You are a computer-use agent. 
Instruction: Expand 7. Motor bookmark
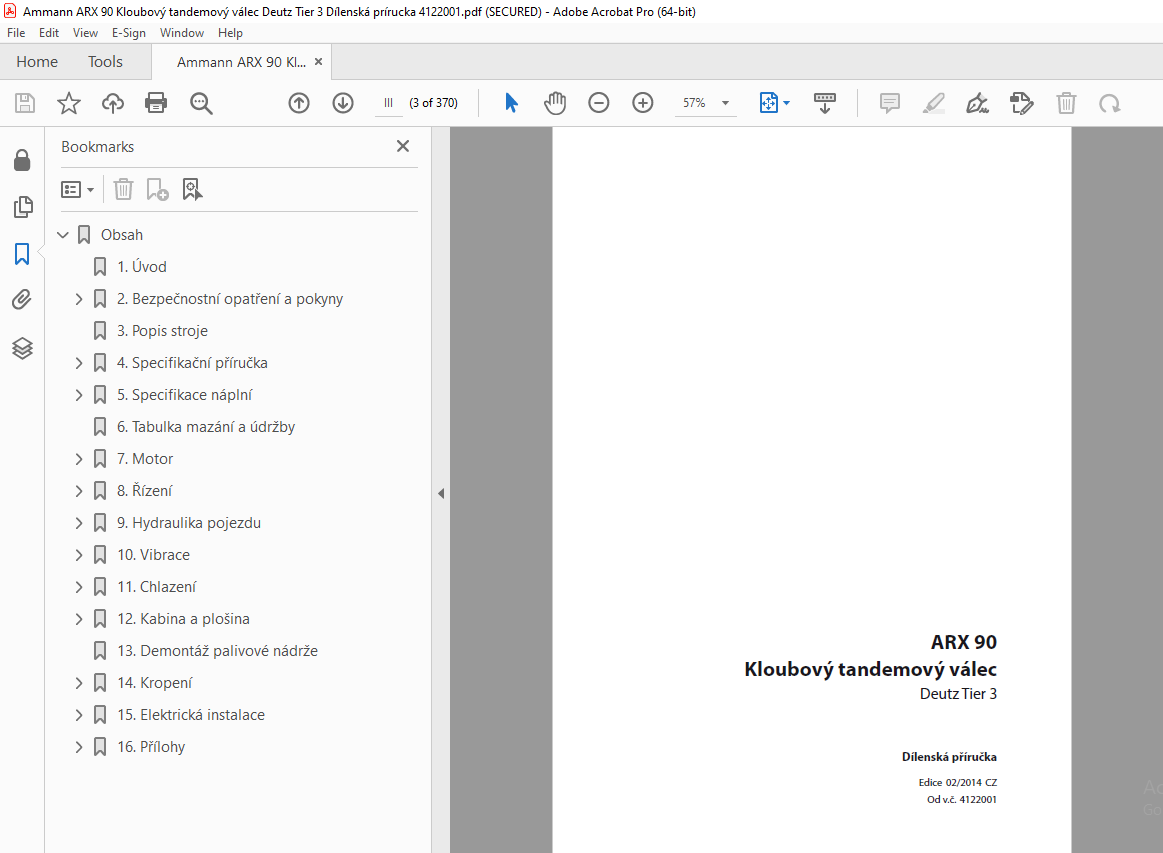79,459
